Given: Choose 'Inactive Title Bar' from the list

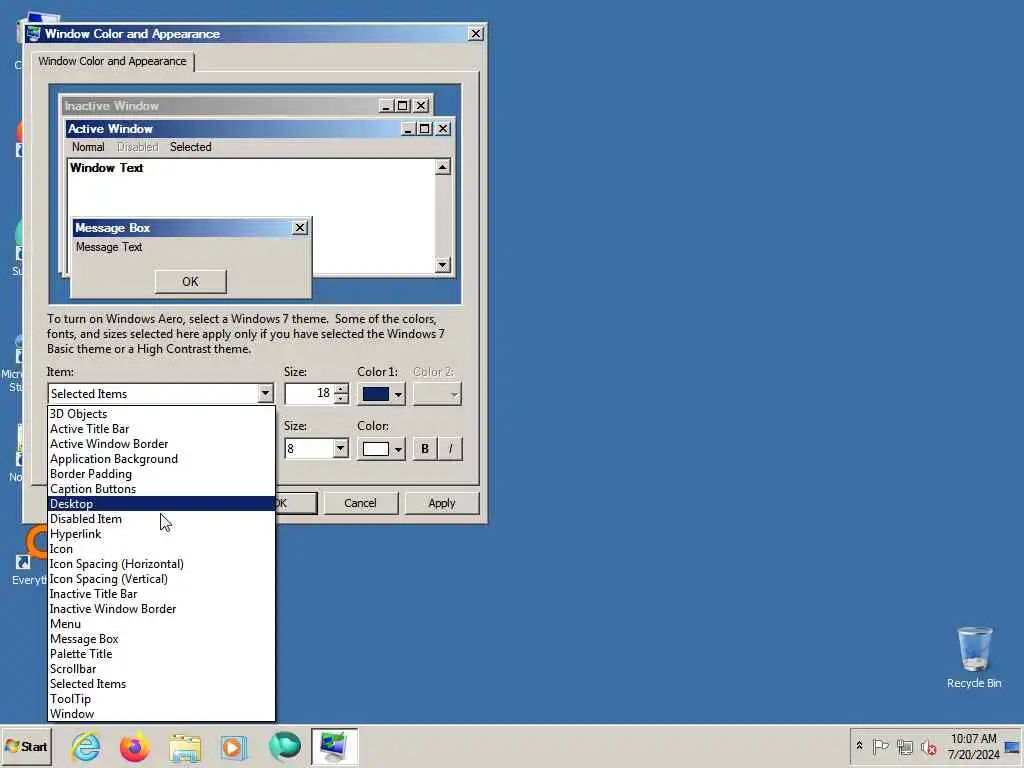Looking at the screenshot, I should pos(161,594).
